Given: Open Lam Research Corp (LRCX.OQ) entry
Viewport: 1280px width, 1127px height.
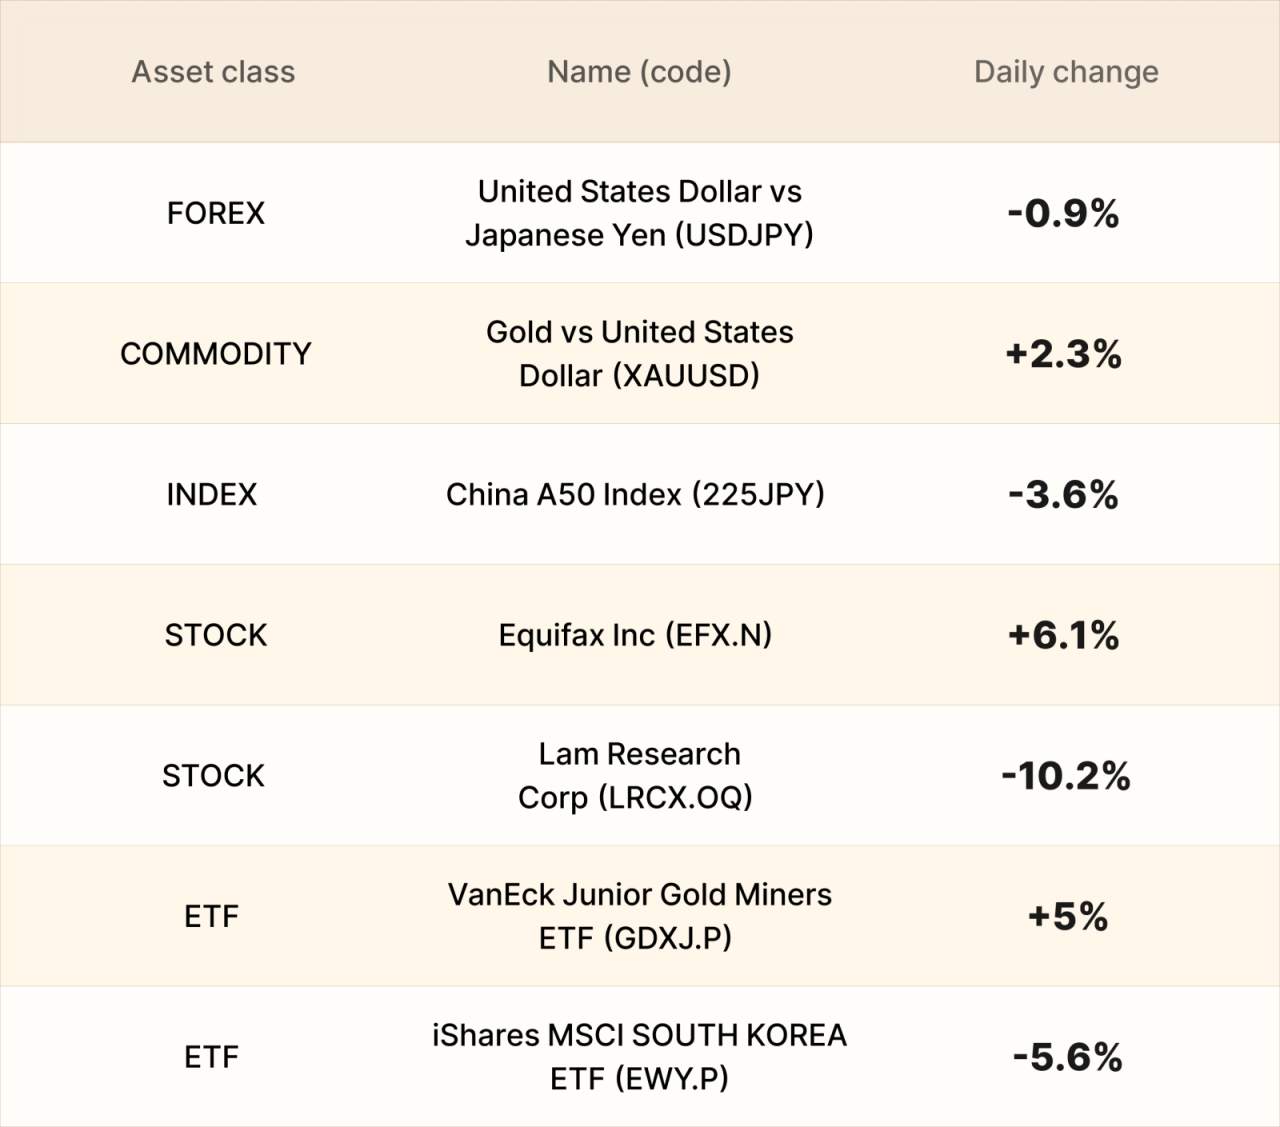Looking at the screenshot, I should click(636, 776).
